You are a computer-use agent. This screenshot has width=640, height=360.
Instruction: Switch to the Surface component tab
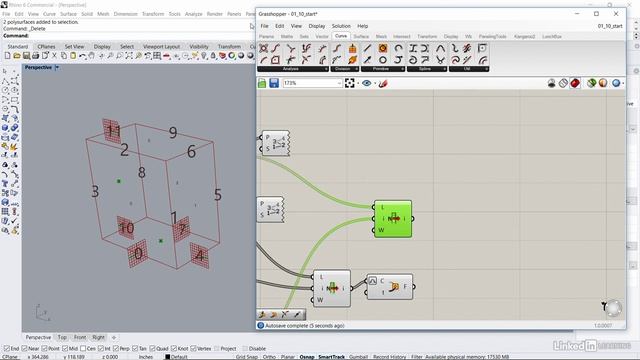tap(361, 36)
